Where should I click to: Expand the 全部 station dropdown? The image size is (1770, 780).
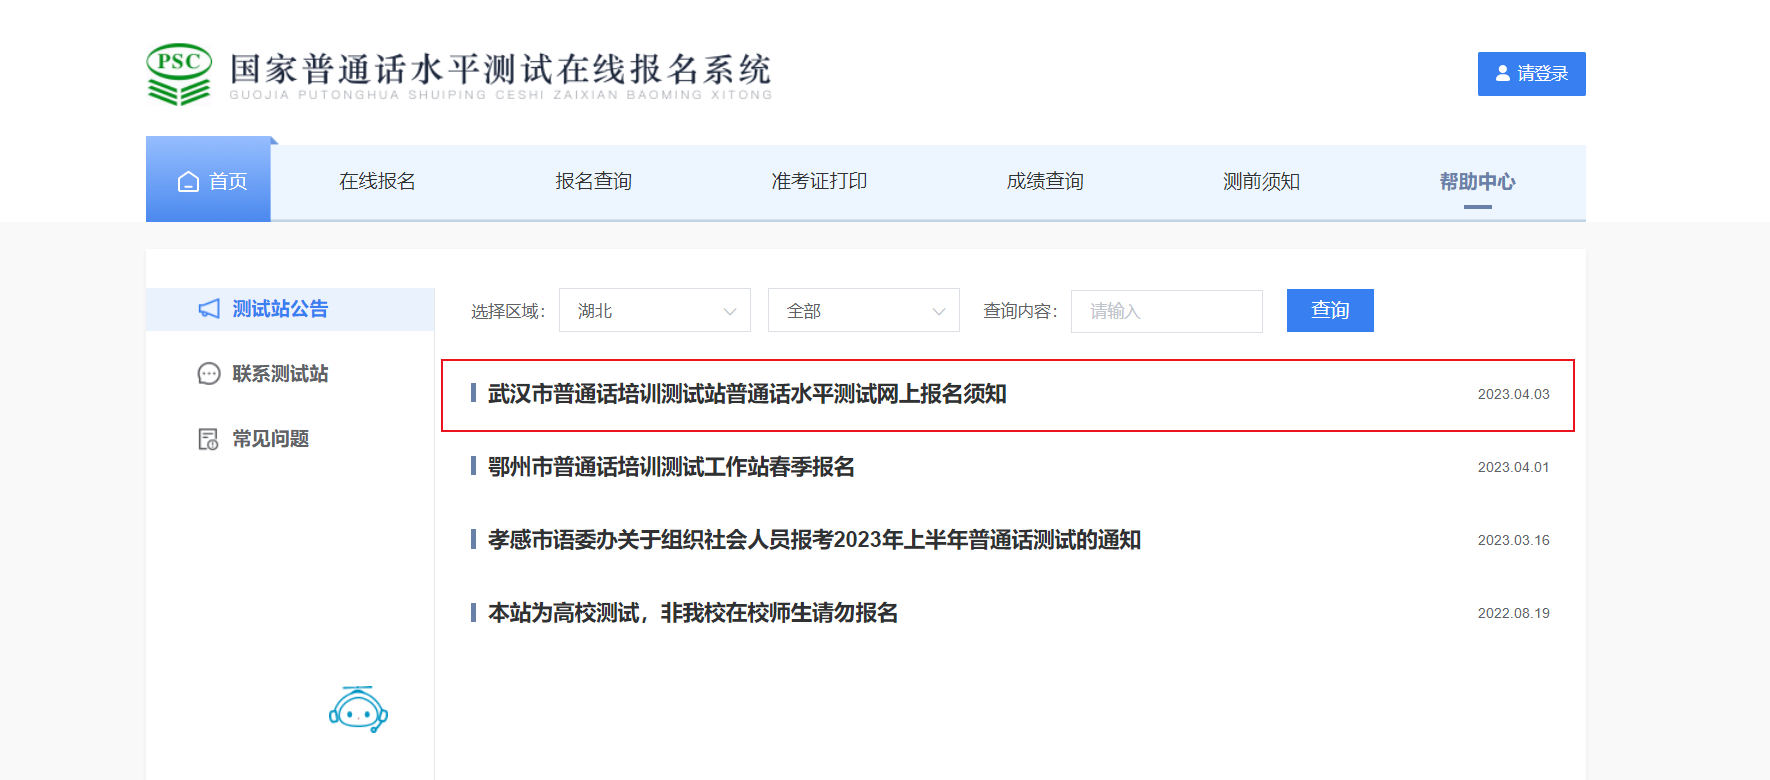pyautogui.click(x=864, y=310)
